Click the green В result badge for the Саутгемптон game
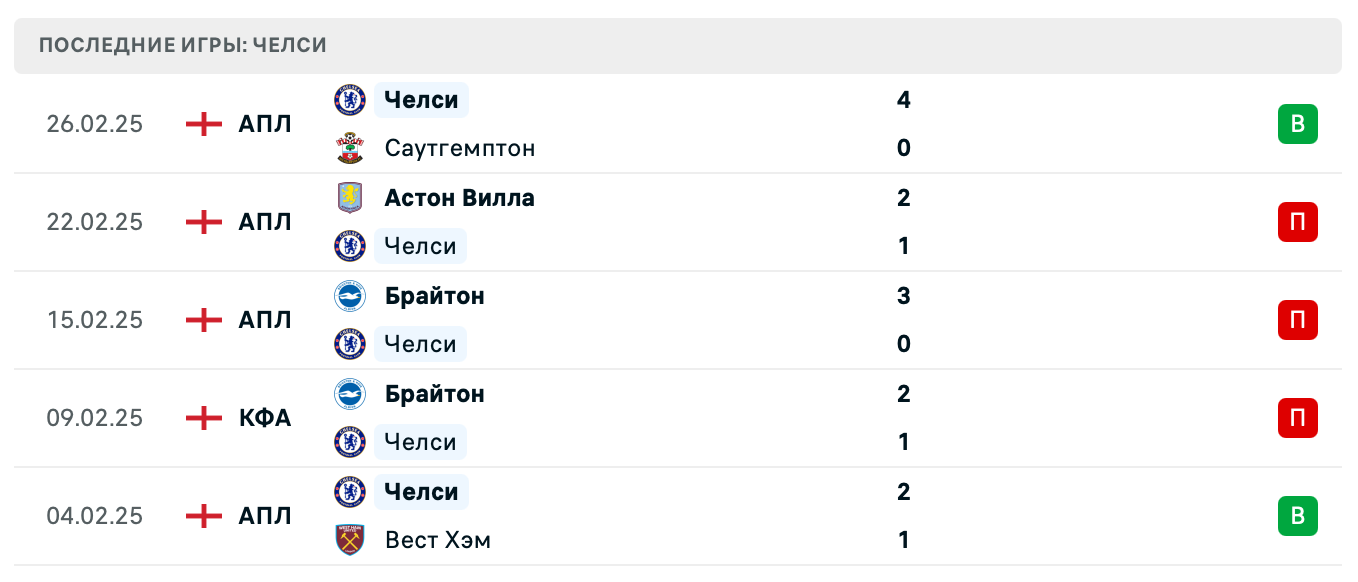The width and height of the screenshot is (1358, 582). 1299,124
